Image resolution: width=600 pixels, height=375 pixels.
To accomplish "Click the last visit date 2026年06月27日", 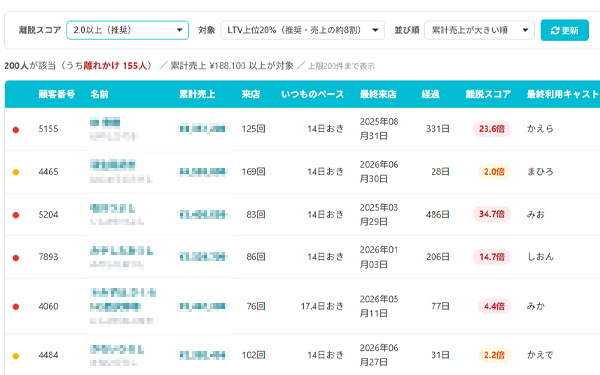I will click(x=379, y=355).
